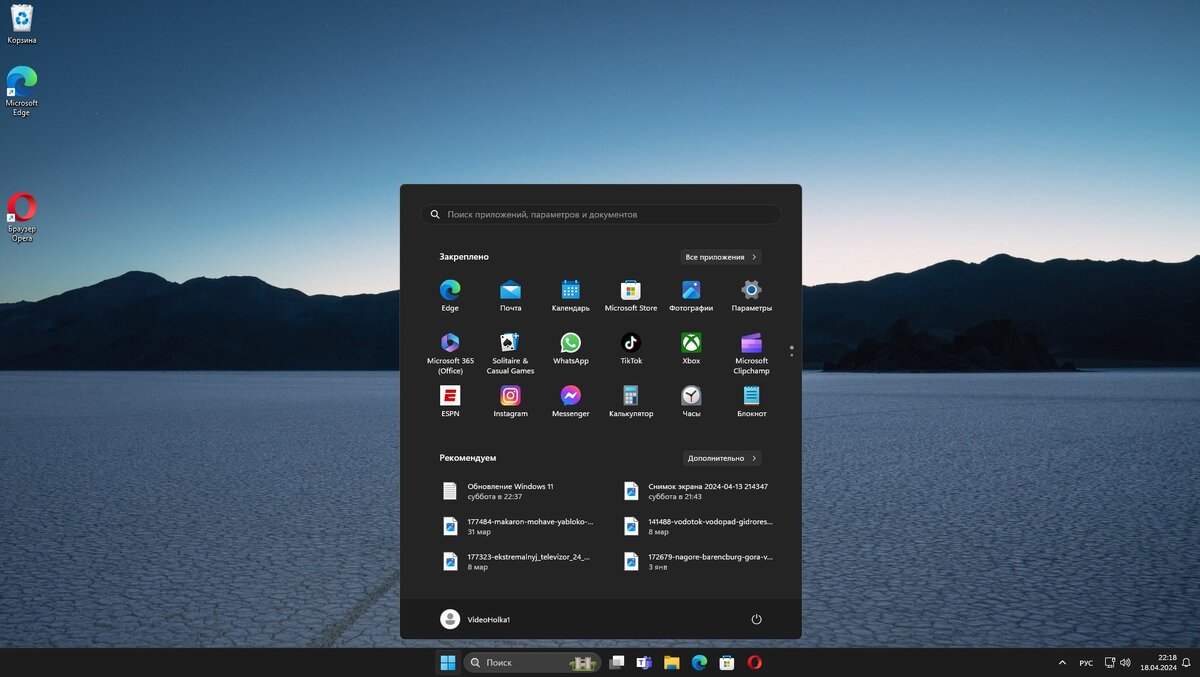Expand hidden system tray icons chevron
The width and height of the screenshot is (1200, 677).
(x=1062, y=663)
